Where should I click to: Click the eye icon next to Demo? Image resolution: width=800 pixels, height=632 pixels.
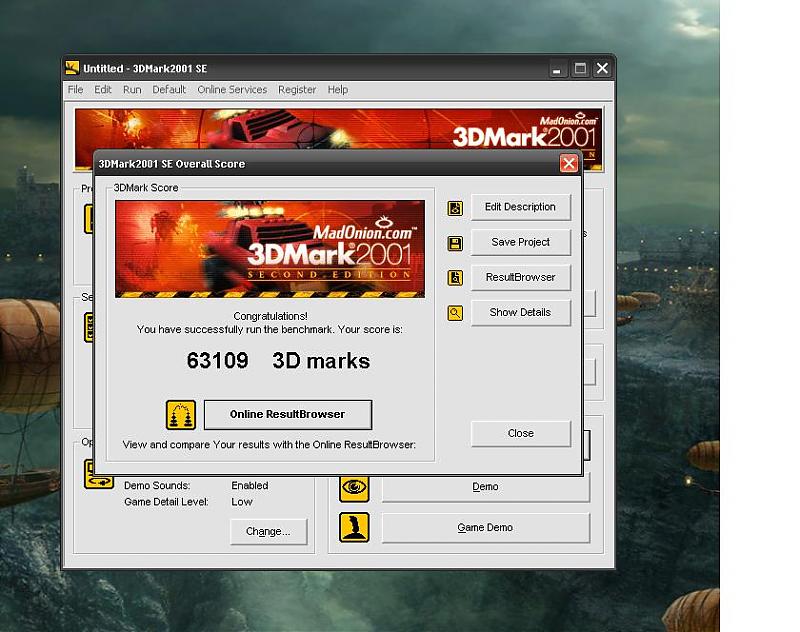coord(354,487)
